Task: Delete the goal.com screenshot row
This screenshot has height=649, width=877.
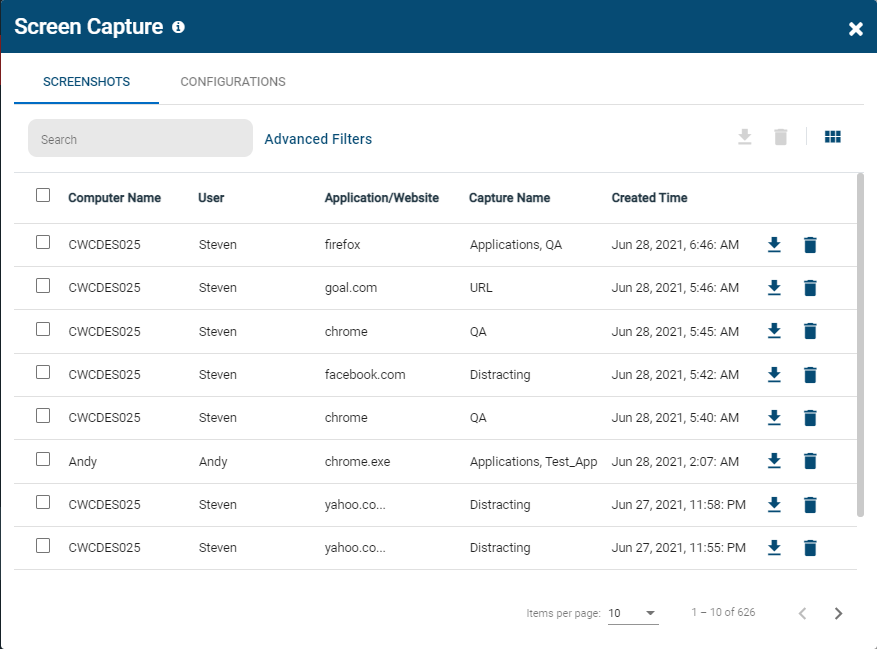Action: pos(810,288)
